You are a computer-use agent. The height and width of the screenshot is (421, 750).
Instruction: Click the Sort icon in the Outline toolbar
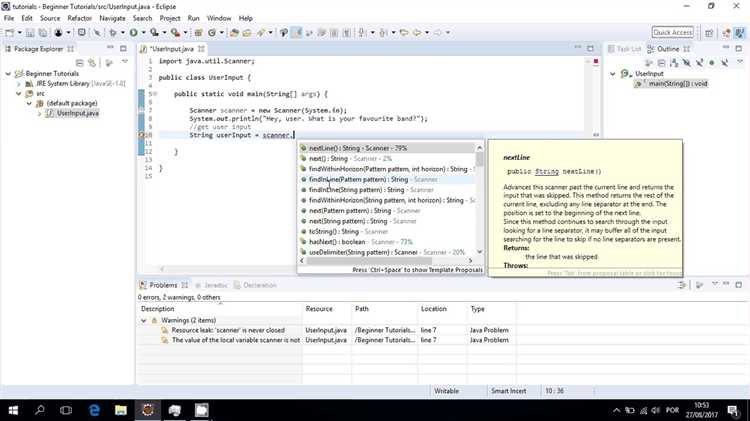[674, 63]
